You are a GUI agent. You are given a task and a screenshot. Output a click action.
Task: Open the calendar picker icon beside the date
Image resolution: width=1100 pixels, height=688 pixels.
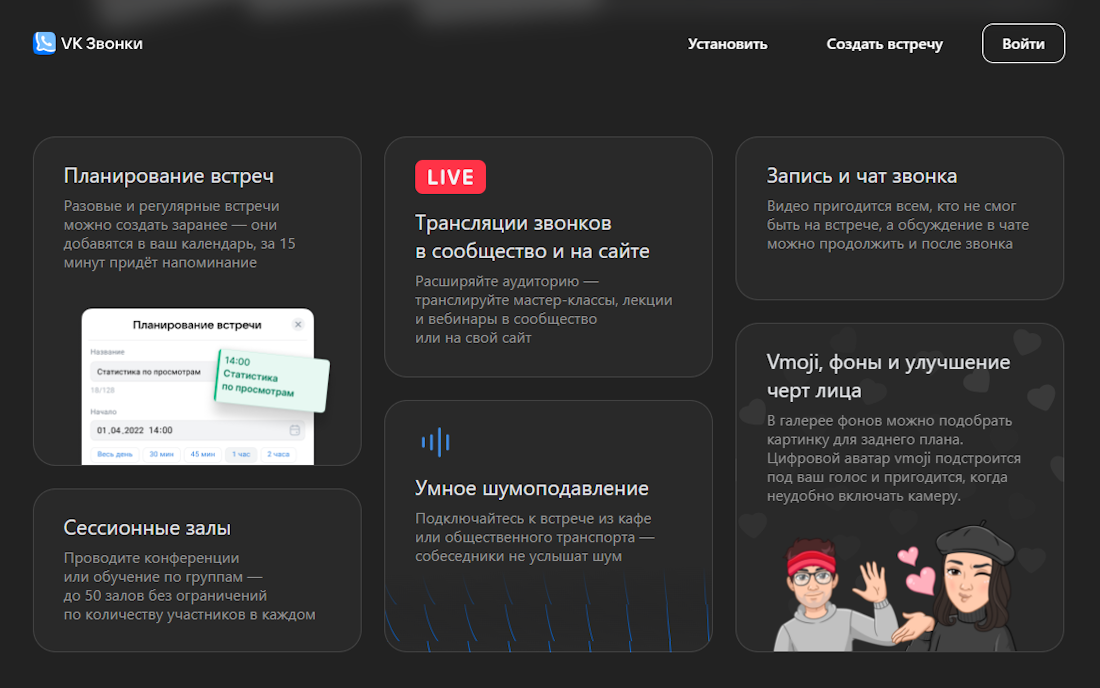pyautogui.click(x=294, y=430)
